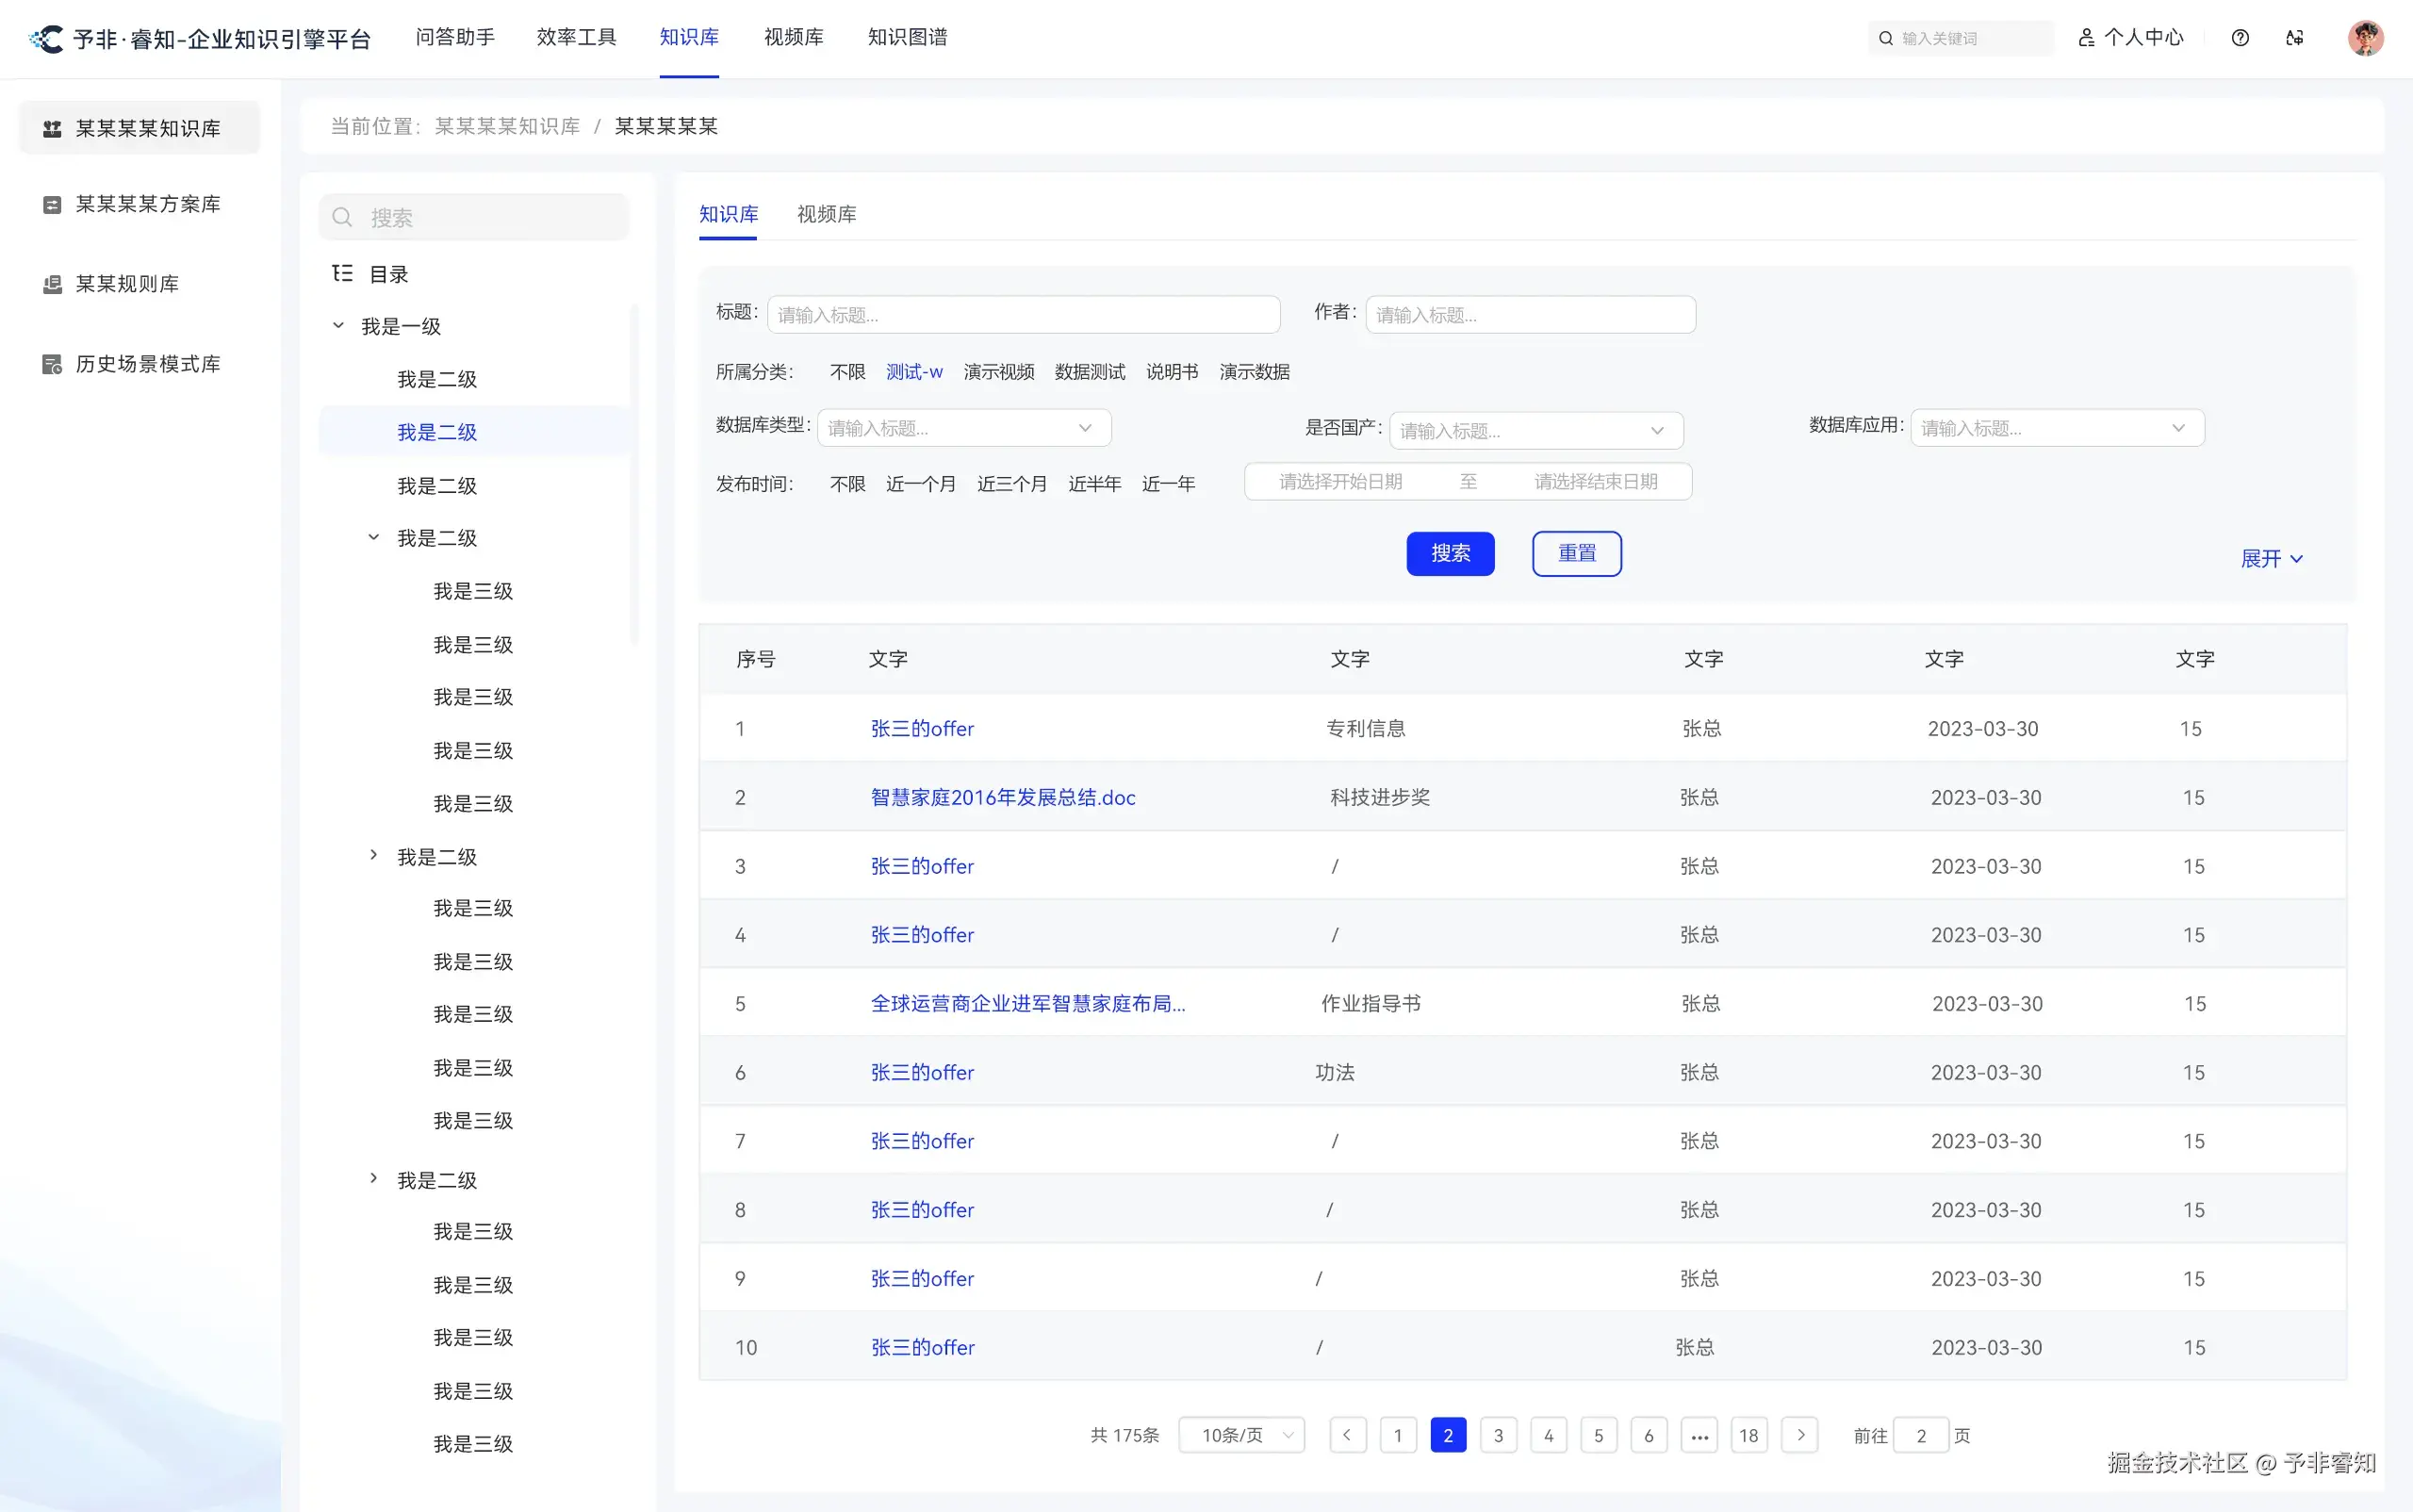Screen dimensions: 2413x1512
Task: Select 演示视频 category filter
Action: click(998, 372)
